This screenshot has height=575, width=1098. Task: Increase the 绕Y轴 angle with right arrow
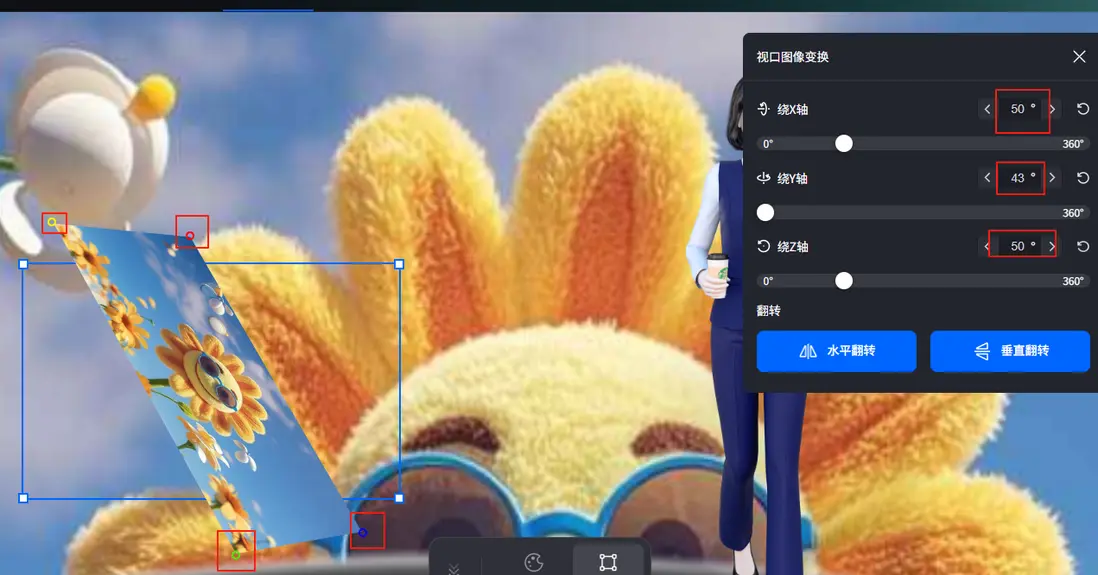coord(1052,178)
